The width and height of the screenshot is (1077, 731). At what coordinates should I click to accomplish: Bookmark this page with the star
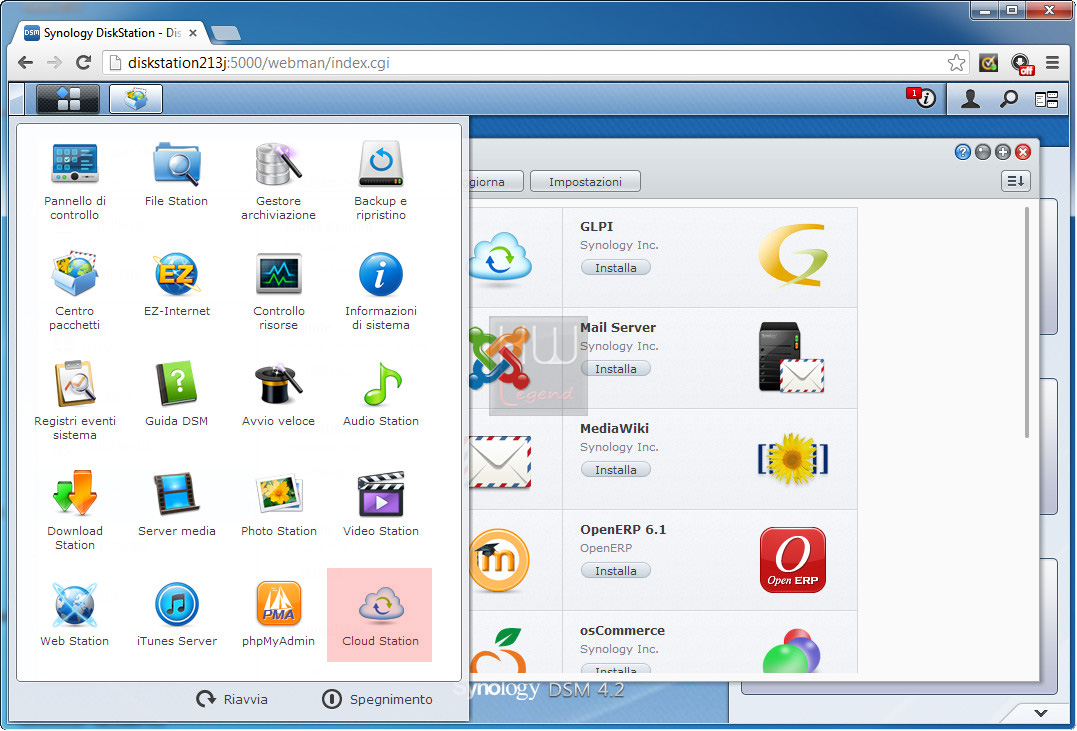[956, 63]
